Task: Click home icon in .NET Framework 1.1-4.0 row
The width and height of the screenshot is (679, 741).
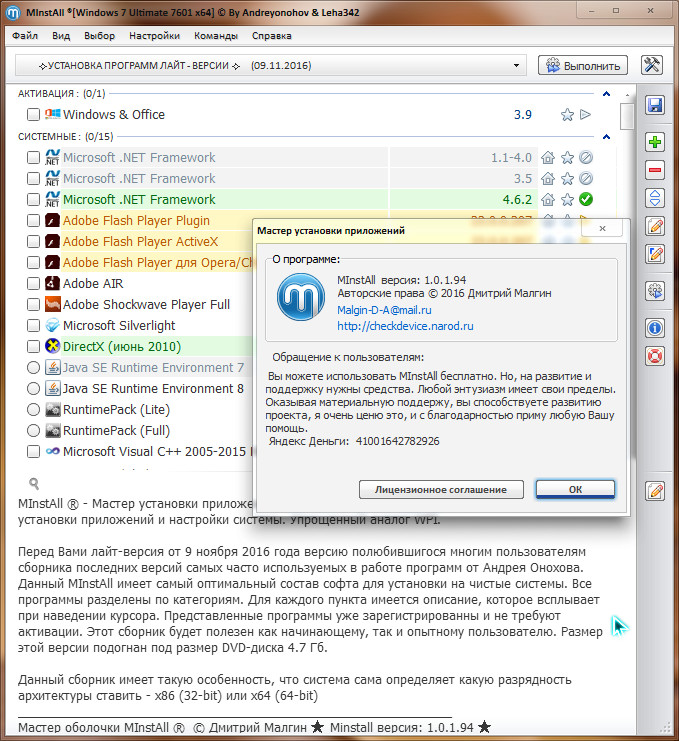Action: [548, 157]
